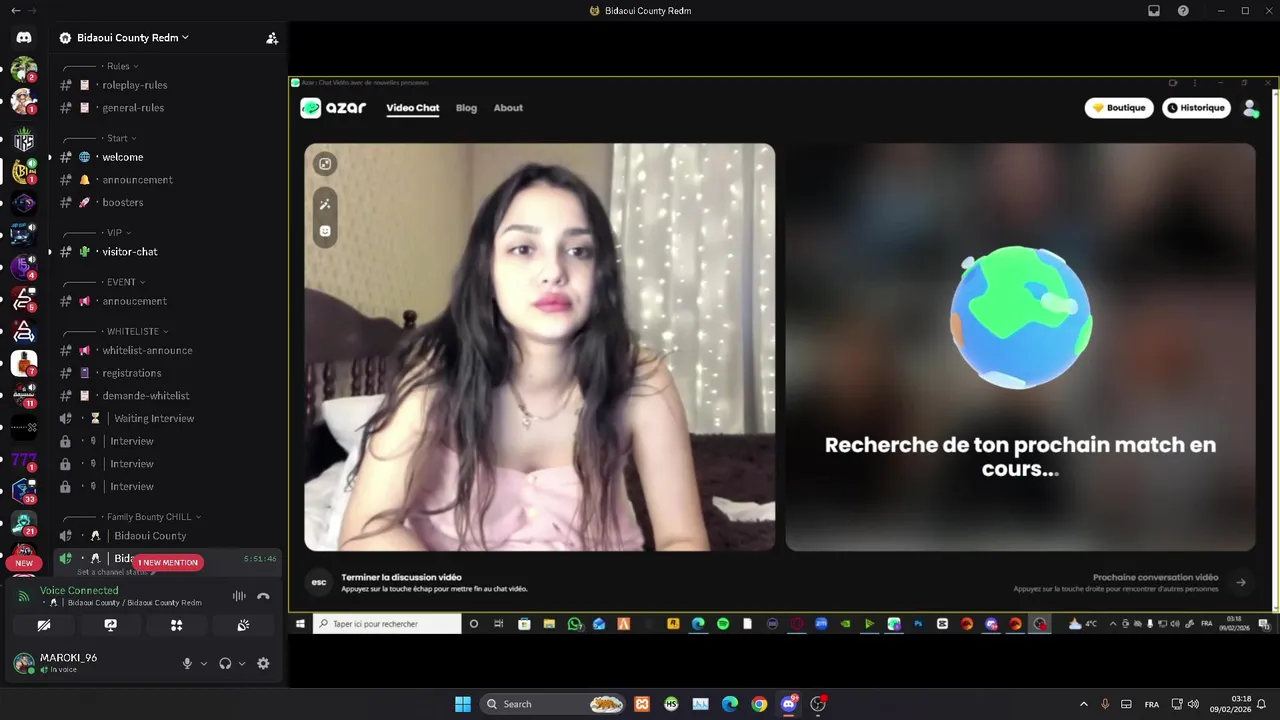The height and width of the screenshot is (720, 1280).
Task: Open Azar profile avatar icon
Action: coord(1250,108)
